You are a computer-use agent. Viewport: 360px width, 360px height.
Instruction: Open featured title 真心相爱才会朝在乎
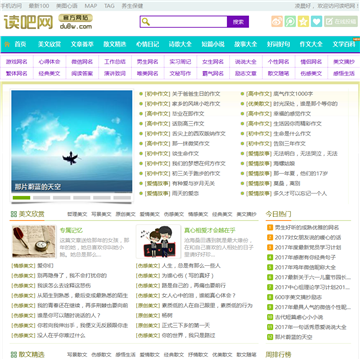210,230
